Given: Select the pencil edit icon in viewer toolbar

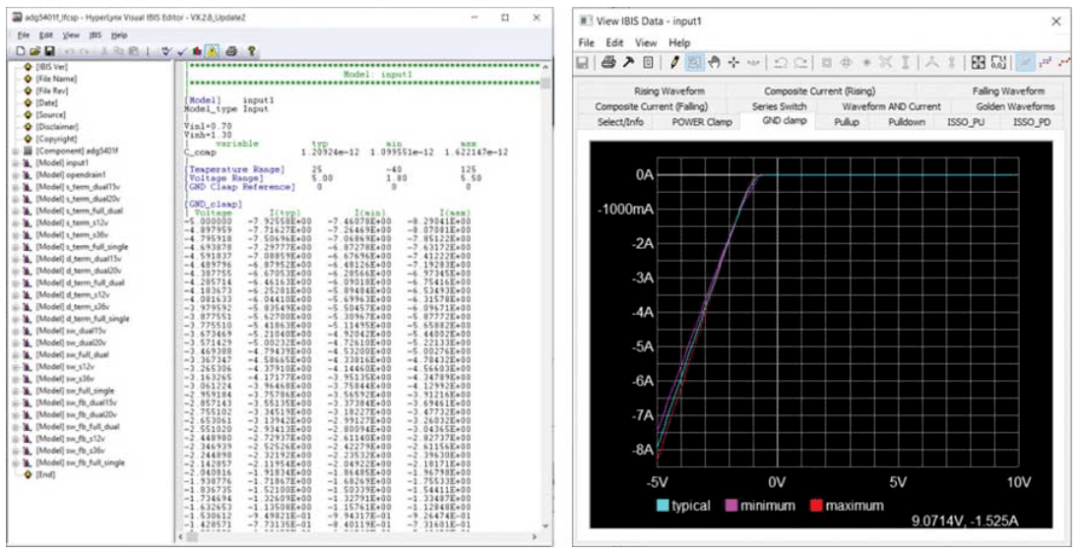Looking at the screenshot, I should tap(674, 63).
